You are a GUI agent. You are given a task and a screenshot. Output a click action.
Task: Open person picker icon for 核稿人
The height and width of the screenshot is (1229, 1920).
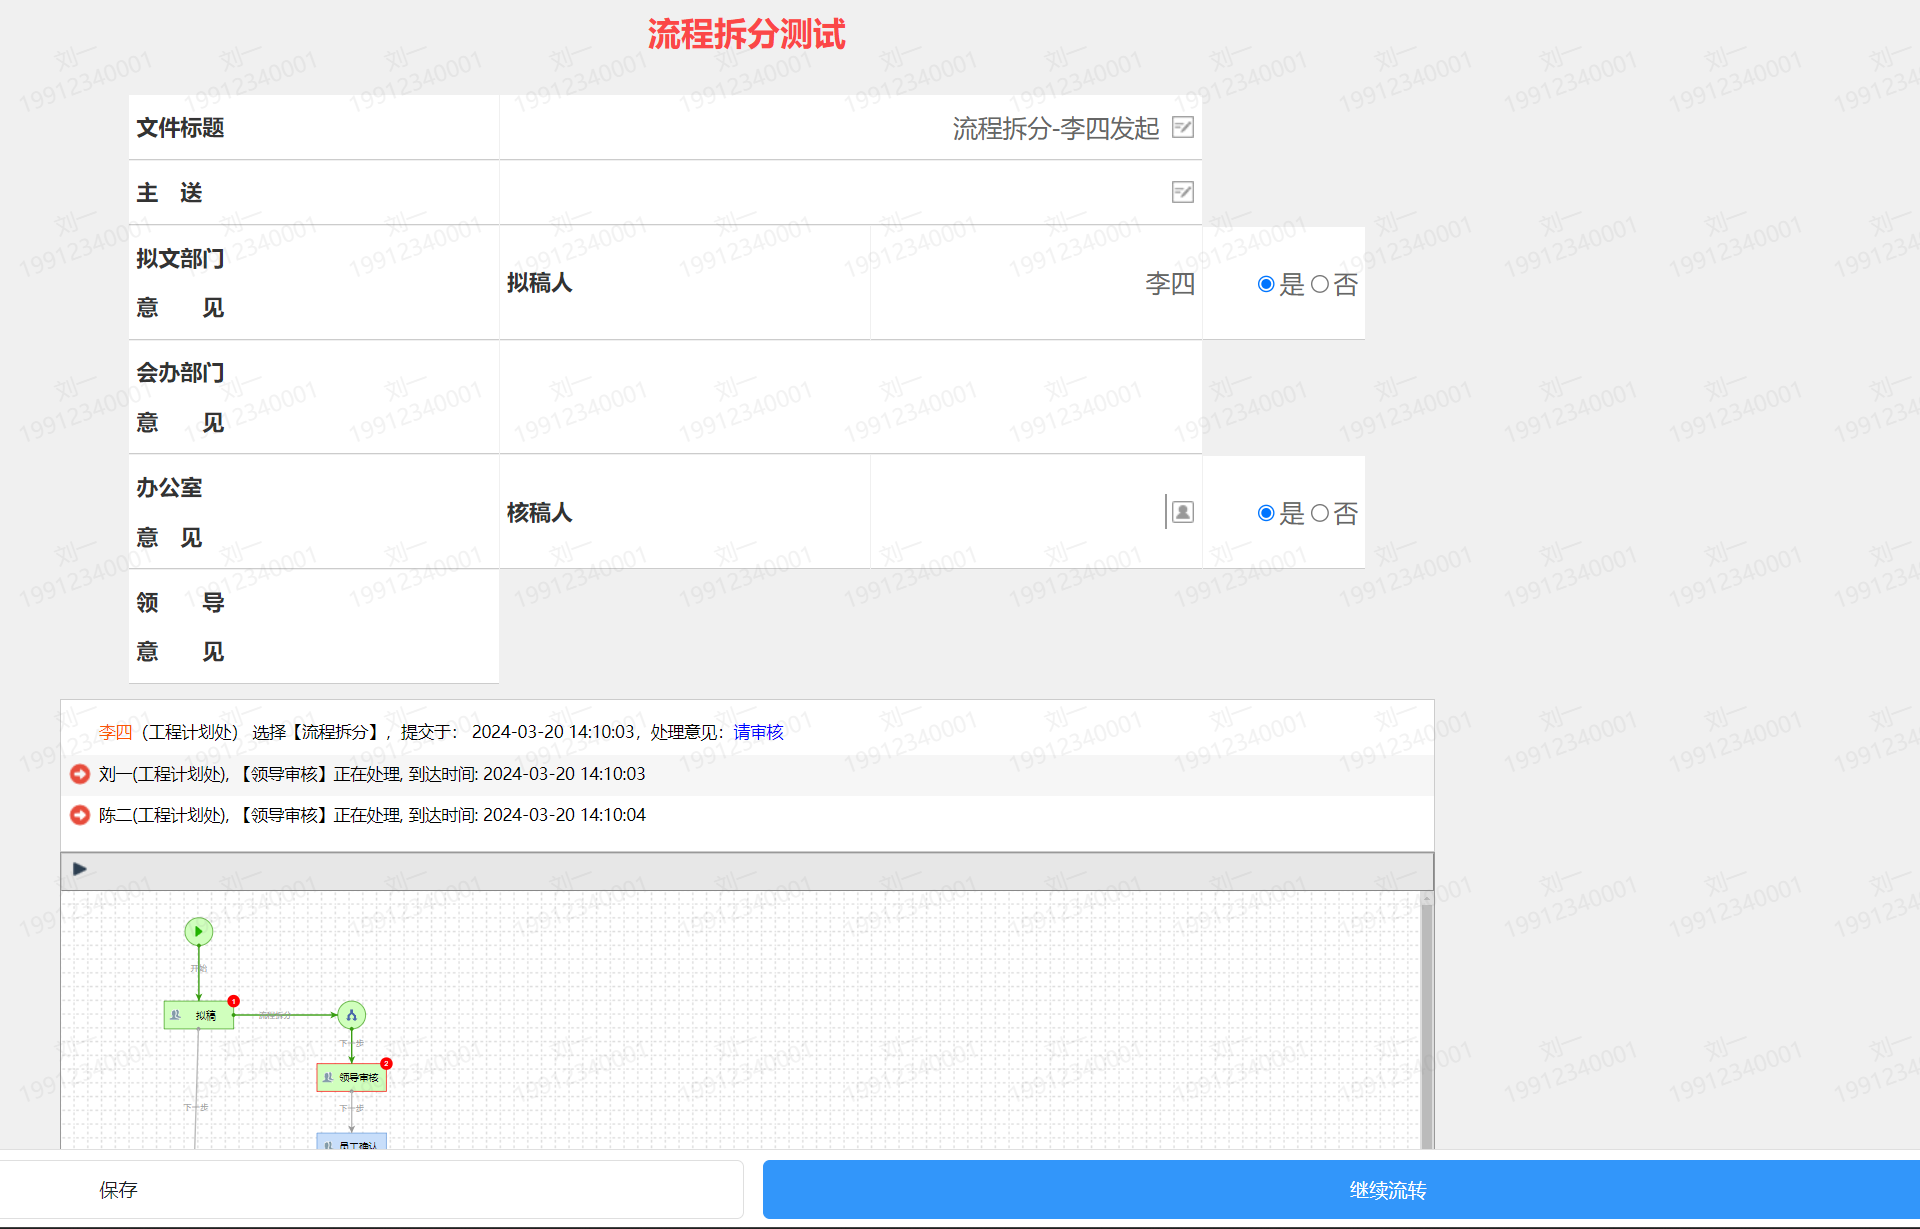[1182, 512]
